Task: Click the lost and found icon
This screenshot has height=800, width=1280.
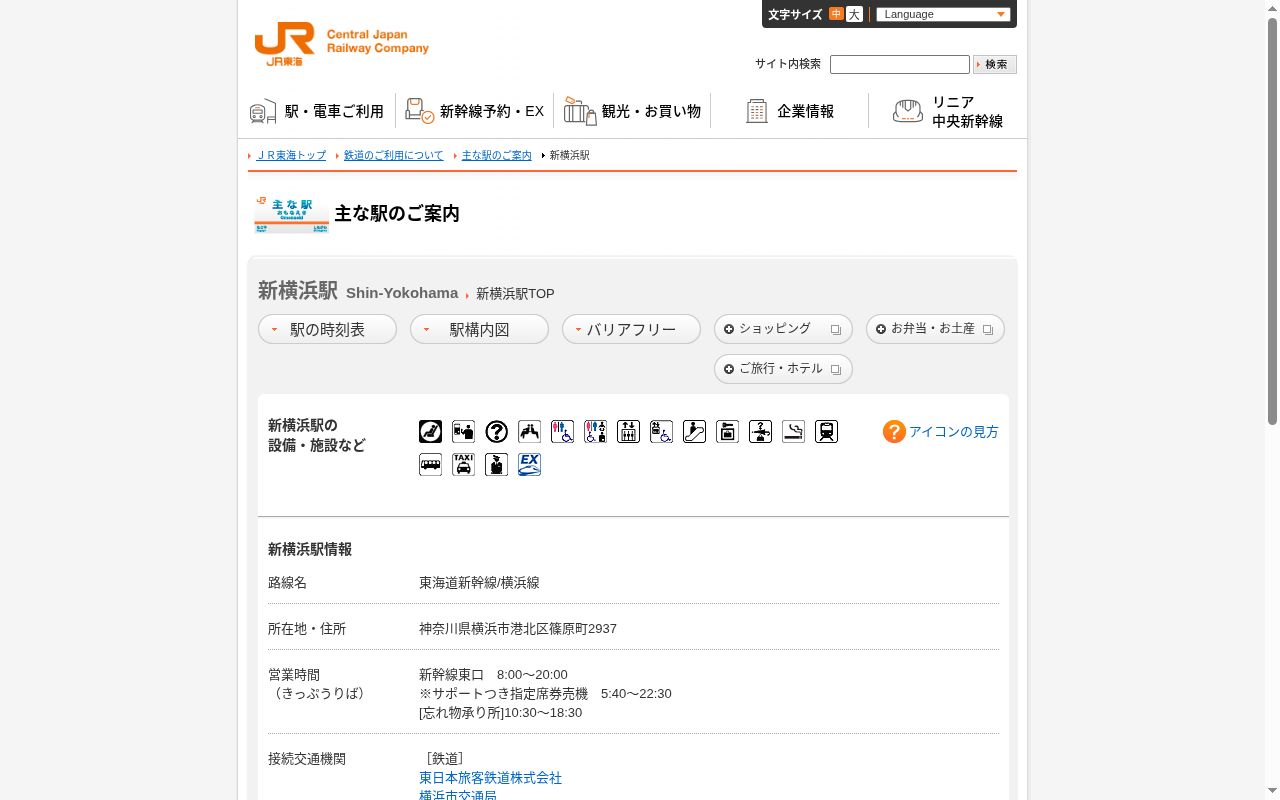Action: click(760, 432)
